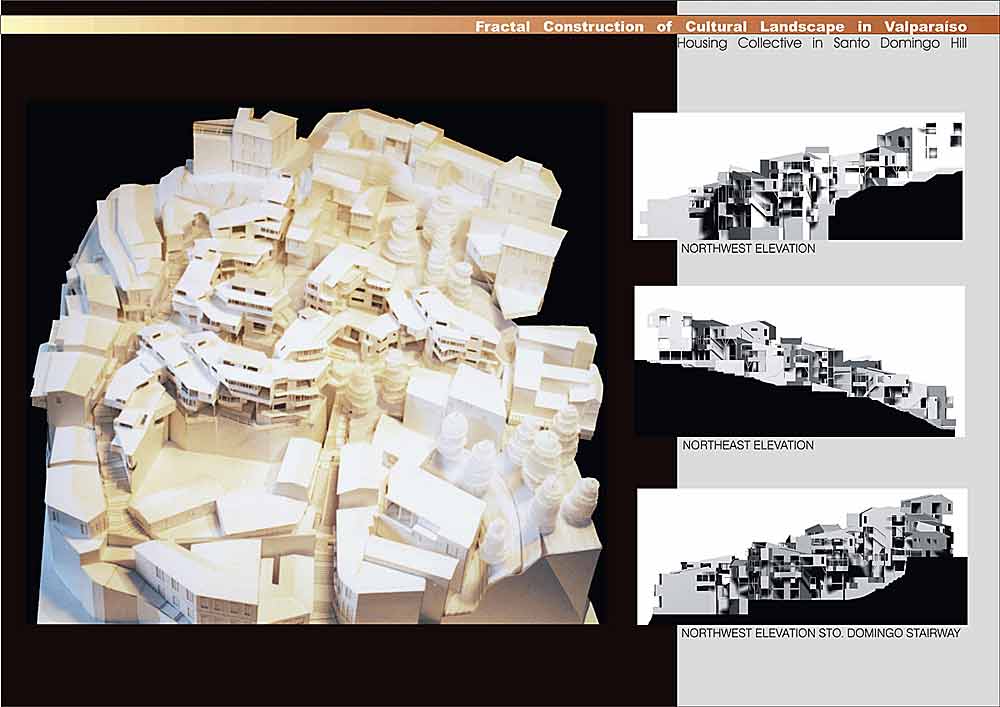Click the 'NORTHWEST ELEVATION' caption
The height and width of the screenshot is (707, 1000).
[x=747, y=249]
